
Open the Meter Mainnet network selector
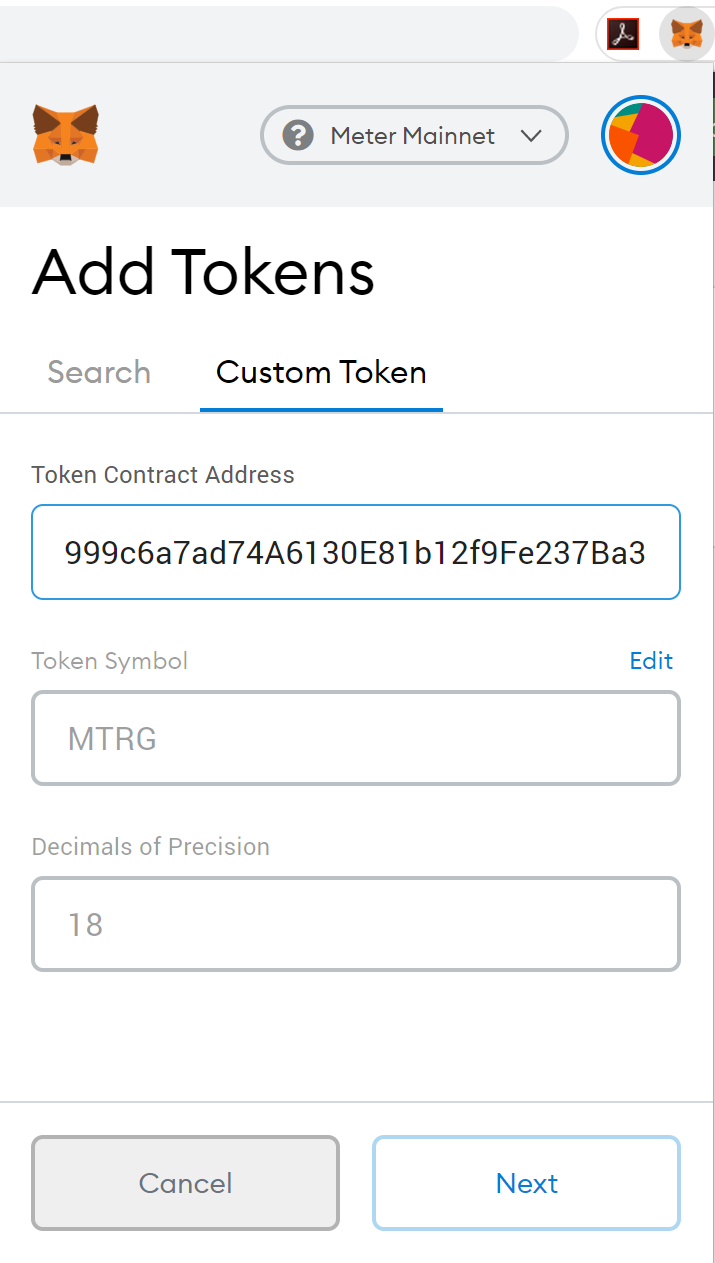pyautogui.click(x=414, y=135)
